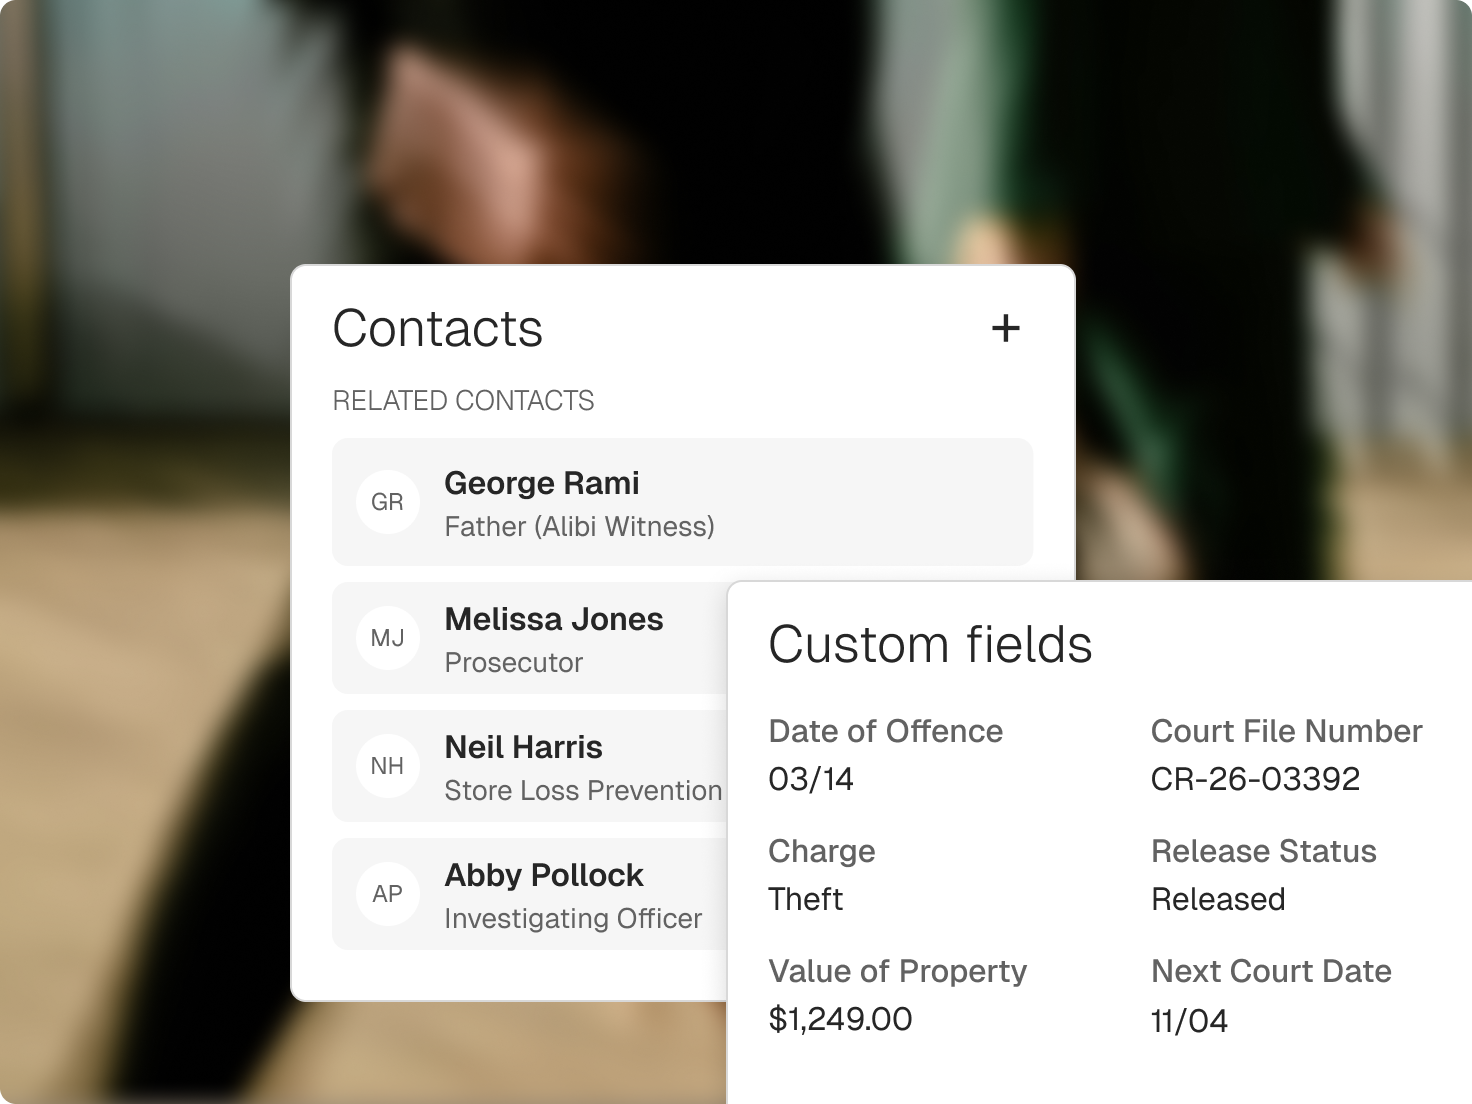Screen dimensions: 1472x1104
Task: Click the Investigating Officer role text
Action: click(x=573, y=919)
